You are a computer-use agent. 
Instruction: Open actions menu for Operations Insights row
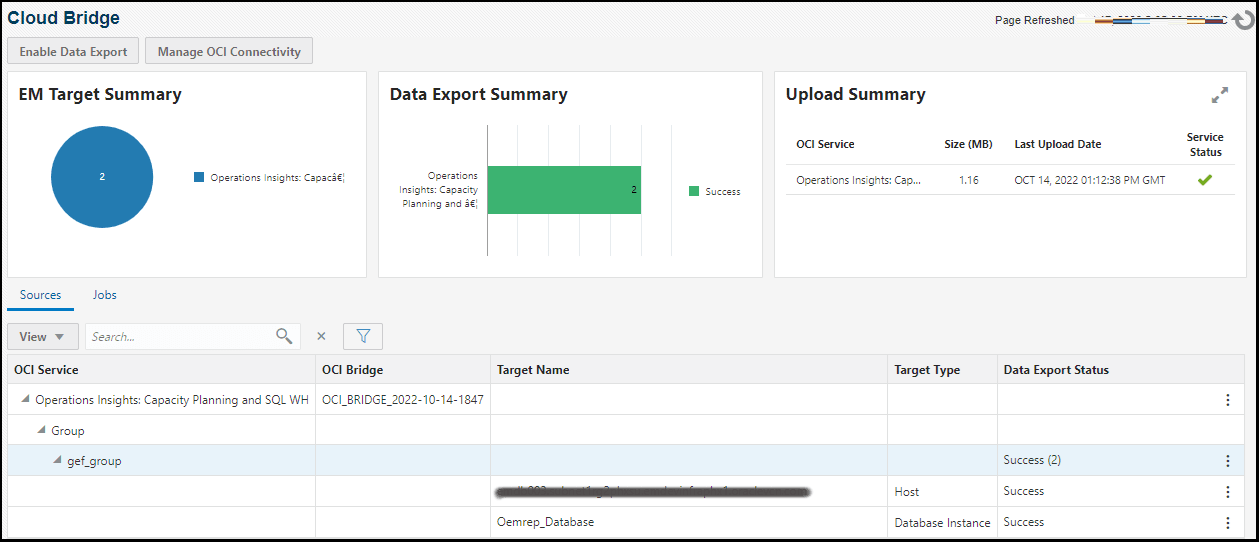(1228, 400)
